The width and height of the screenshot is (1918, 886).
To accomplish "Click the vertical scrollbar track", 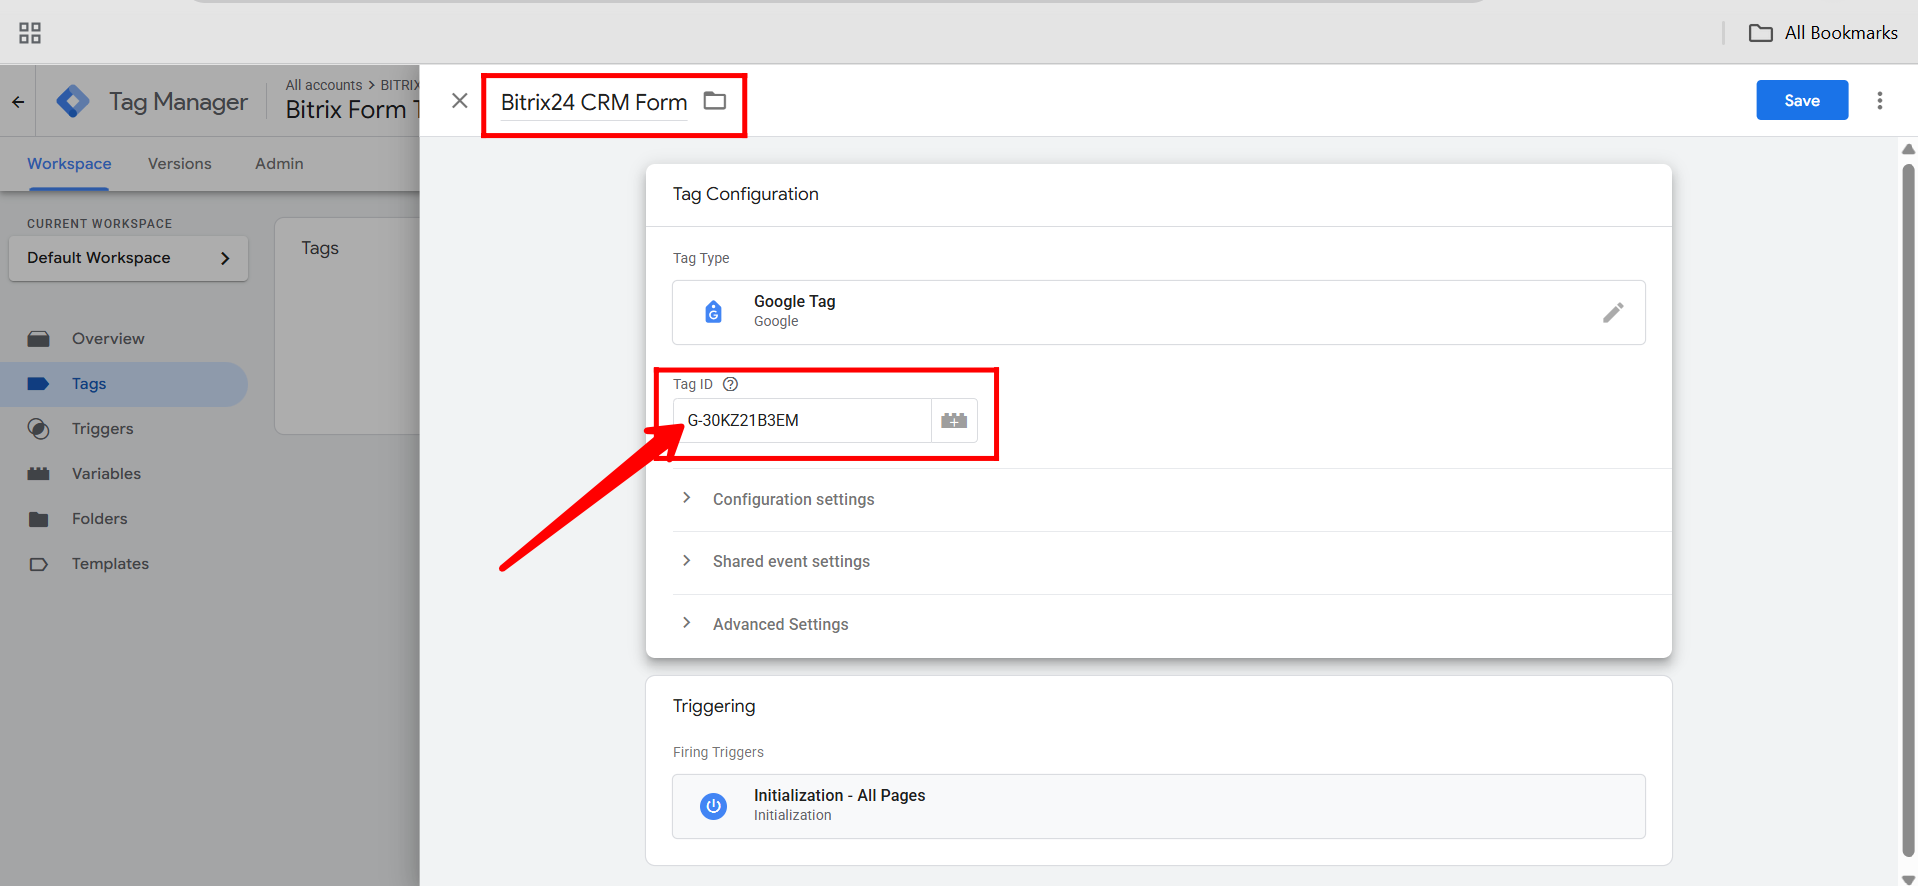I will pyautogui.click(x=1908, y=510).
